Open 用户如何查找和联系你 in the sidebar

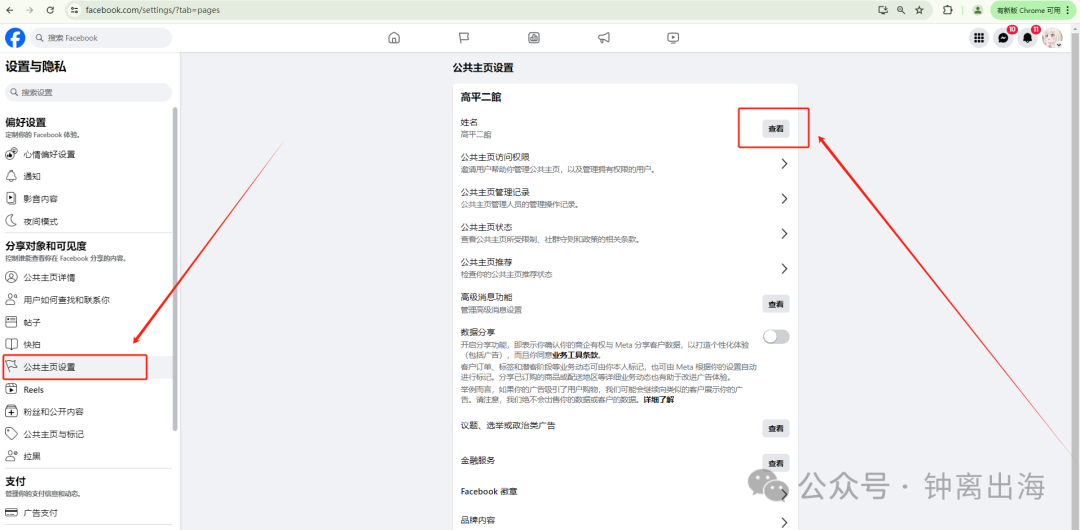(x=86, y=300)
